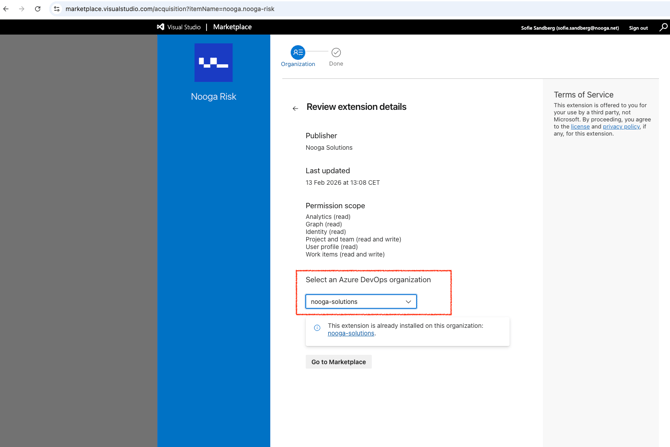Click the Permission scope label
This screenshot has width=670, height=447.
tap(335, 206)
